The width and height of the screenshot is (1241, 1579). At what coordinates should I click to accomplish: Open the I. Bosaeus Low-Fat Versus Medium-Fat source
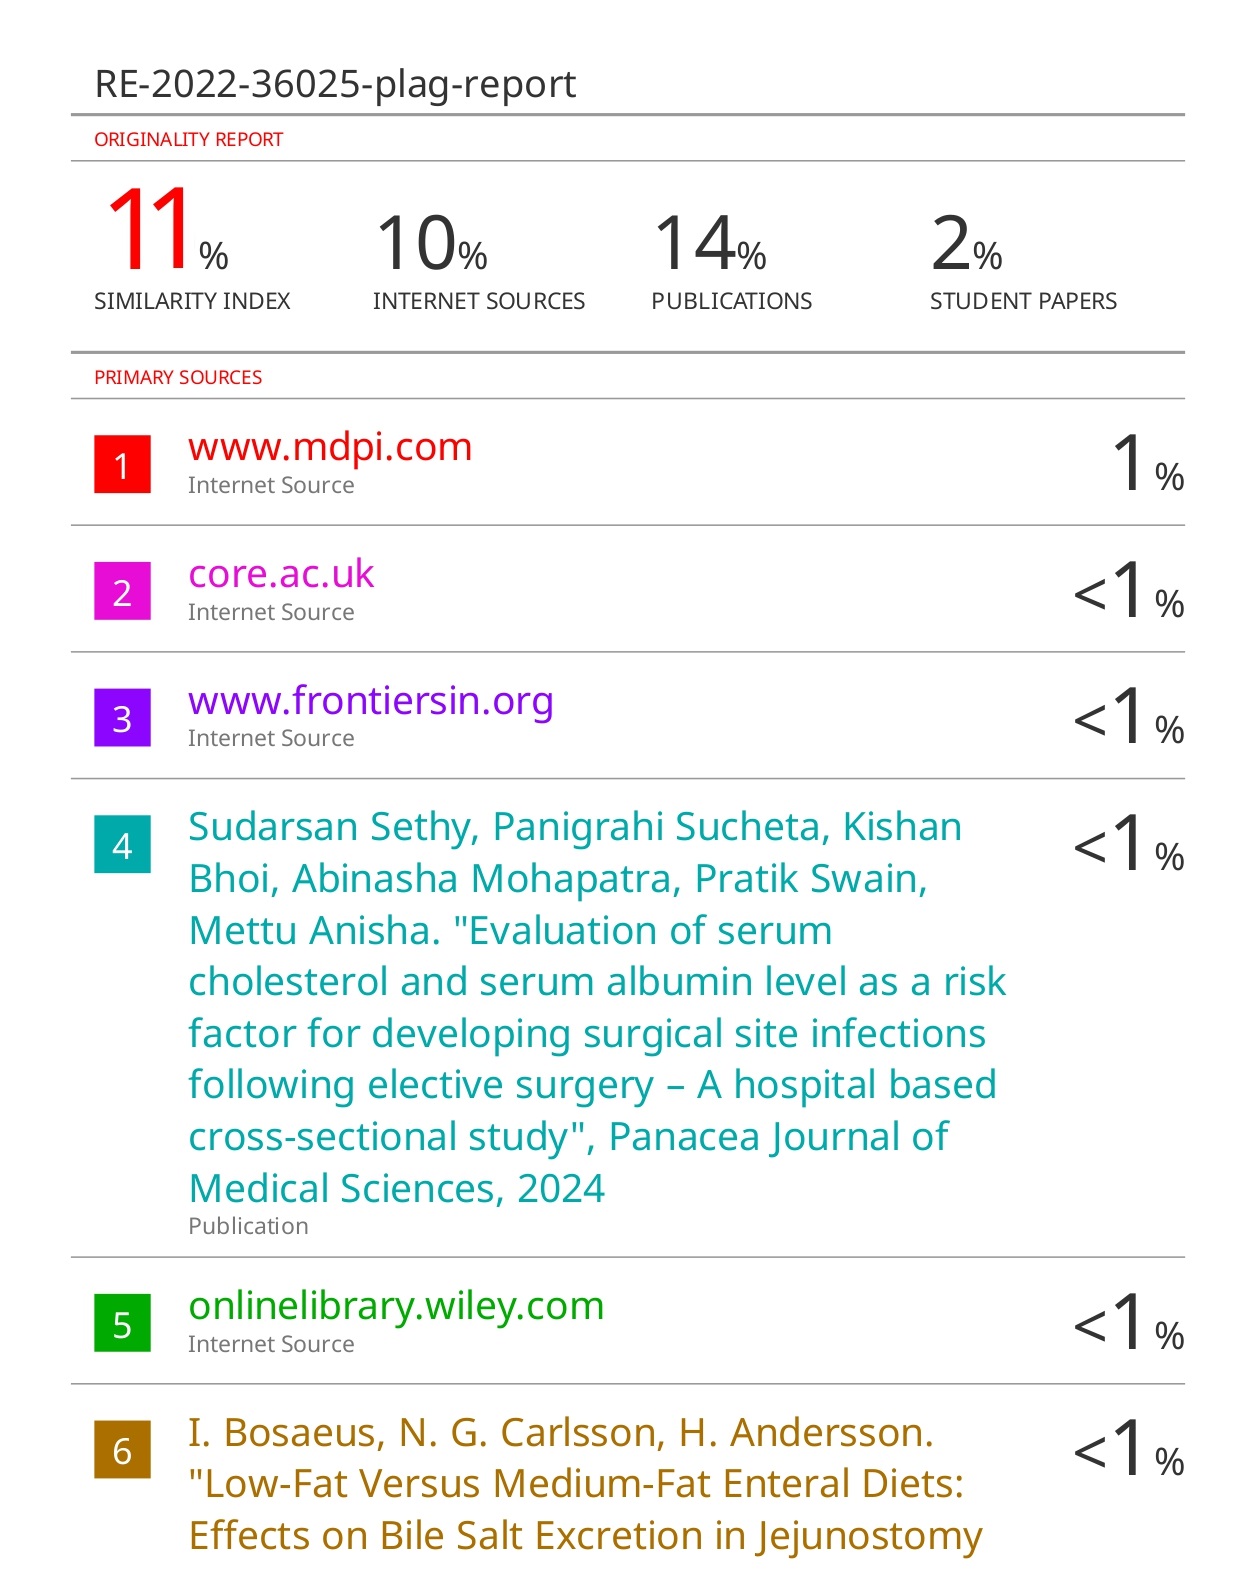585,1484
